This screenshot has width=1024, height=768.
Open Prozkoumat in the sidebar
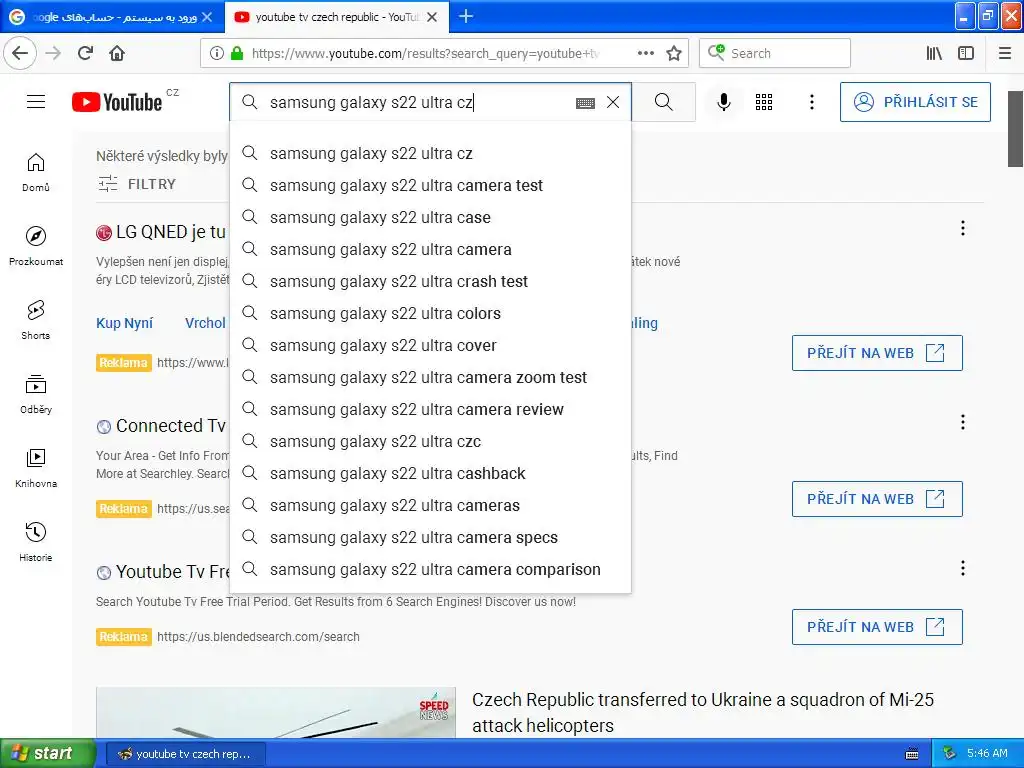(36, 246)
